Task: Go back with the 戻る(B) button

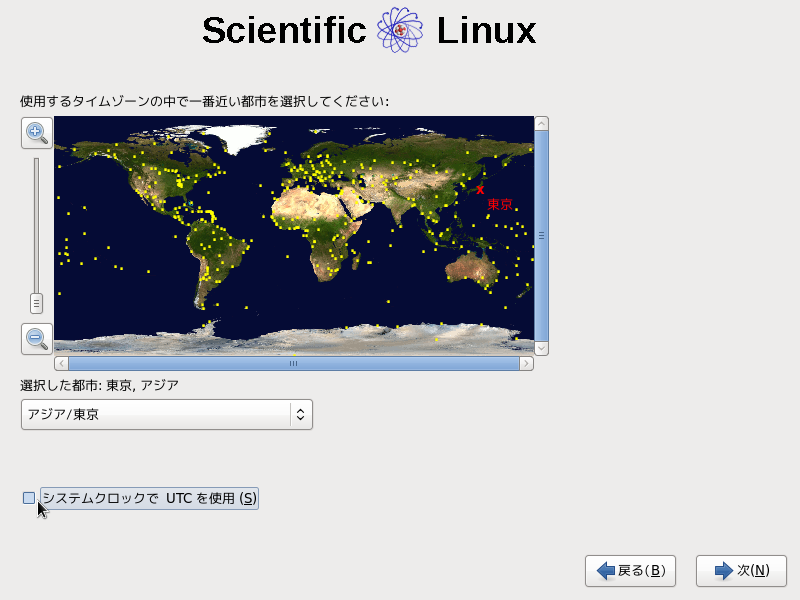Action: (x=631, y=570)
